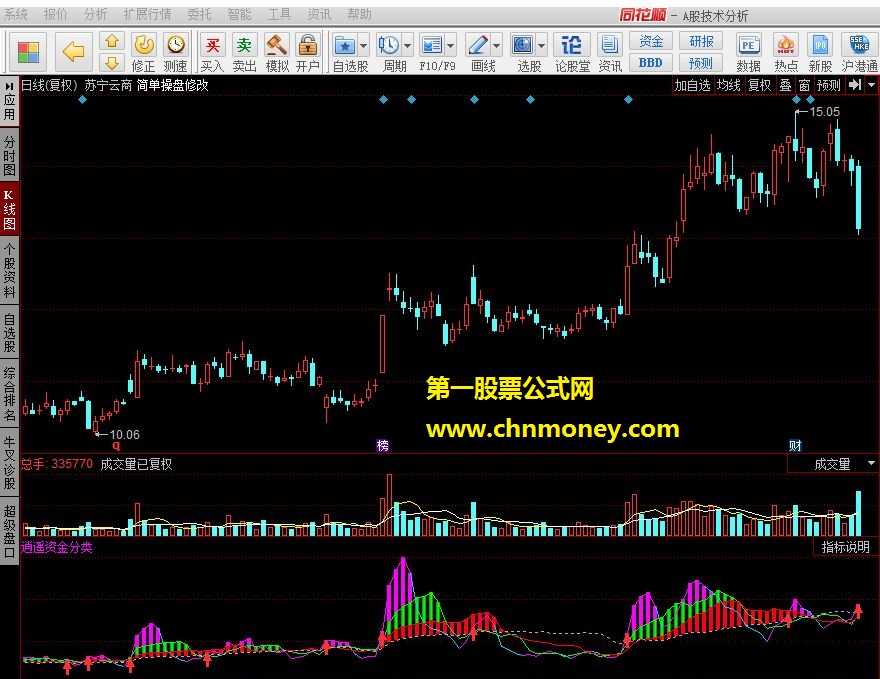Open the 综合排名 sidebar tab

(9, 394)
